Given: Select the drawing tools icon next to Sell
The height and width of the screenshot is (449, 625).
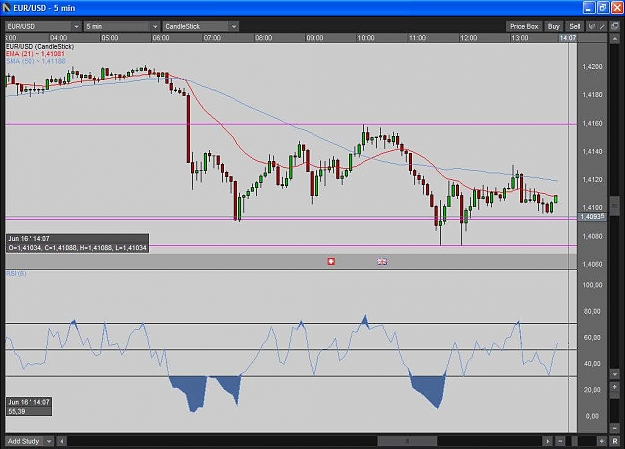Looking at the screenshot, I should pos(592,26).
